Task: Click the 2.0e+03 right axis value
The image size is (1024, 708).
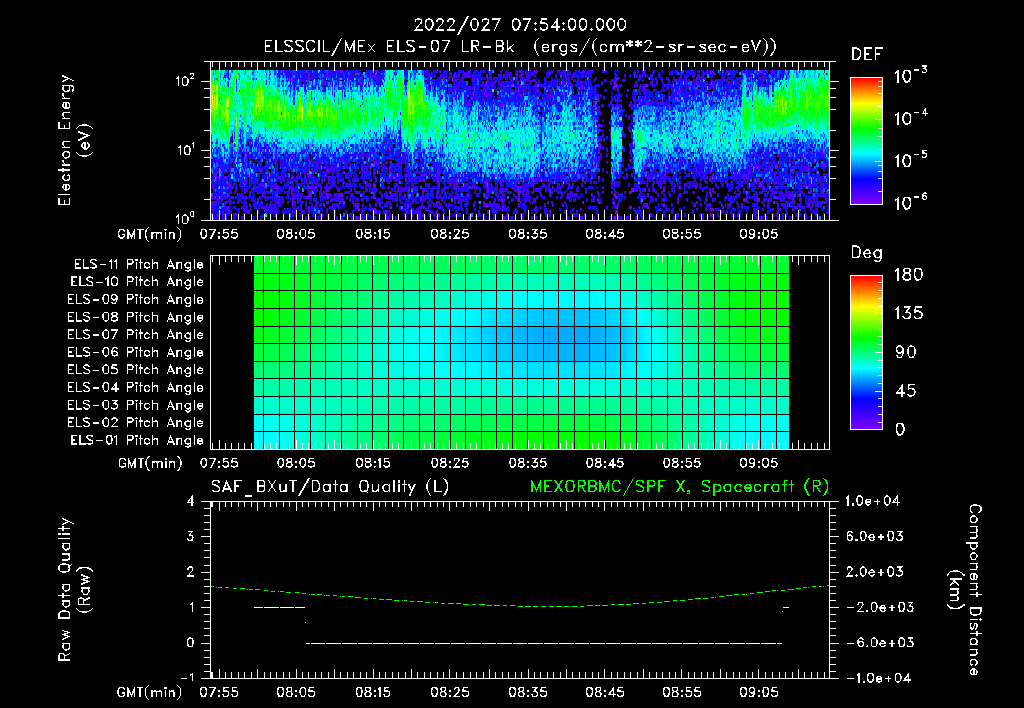Action: click(875, 572)
